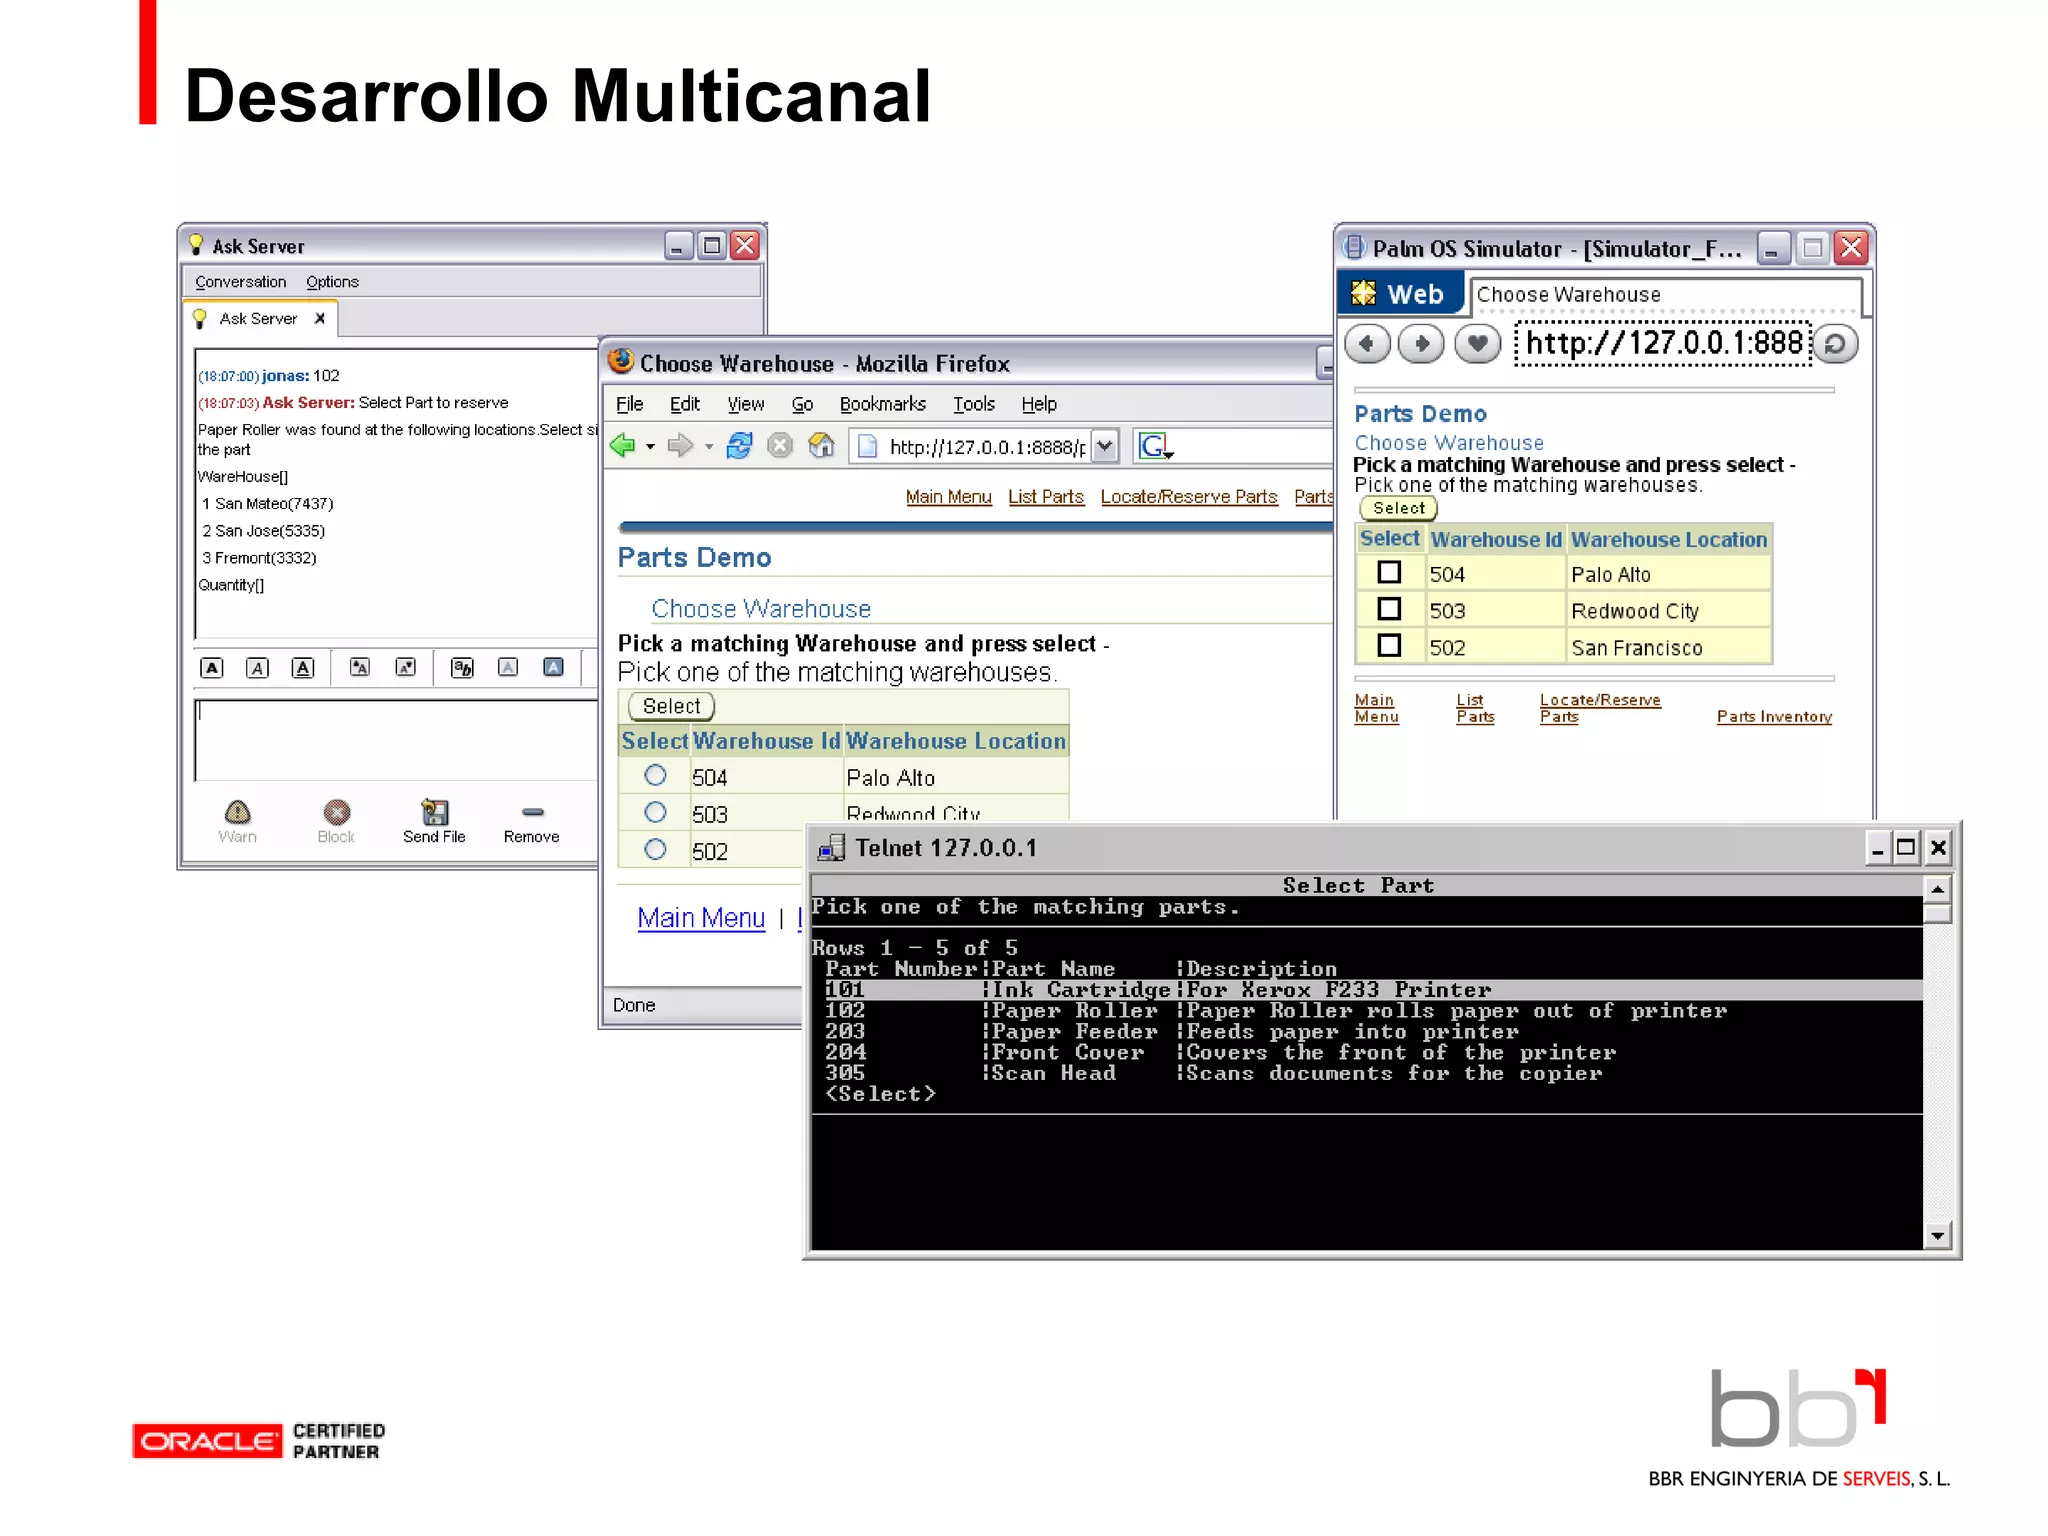Follow the List Parts link in Firefox
This screenshot has width=2048, height=1536.
click(1045, 497)
